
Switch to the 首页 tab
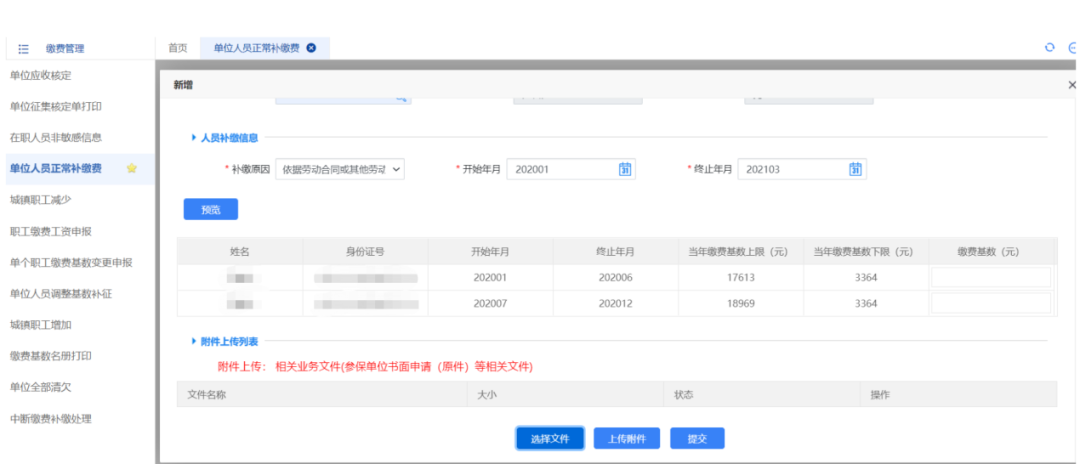coord(177,48)
